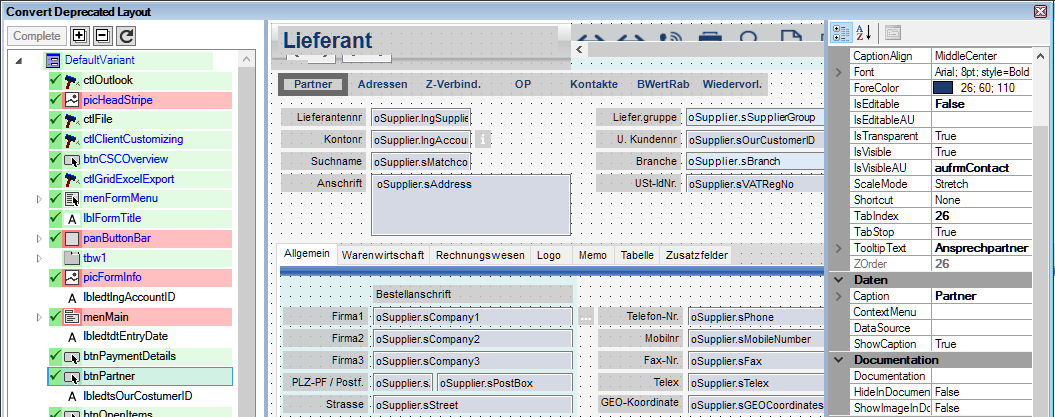This screenshot has width=1055, height=417.
Task: Collapse the Documentation property category
Action: pos(838,360)
